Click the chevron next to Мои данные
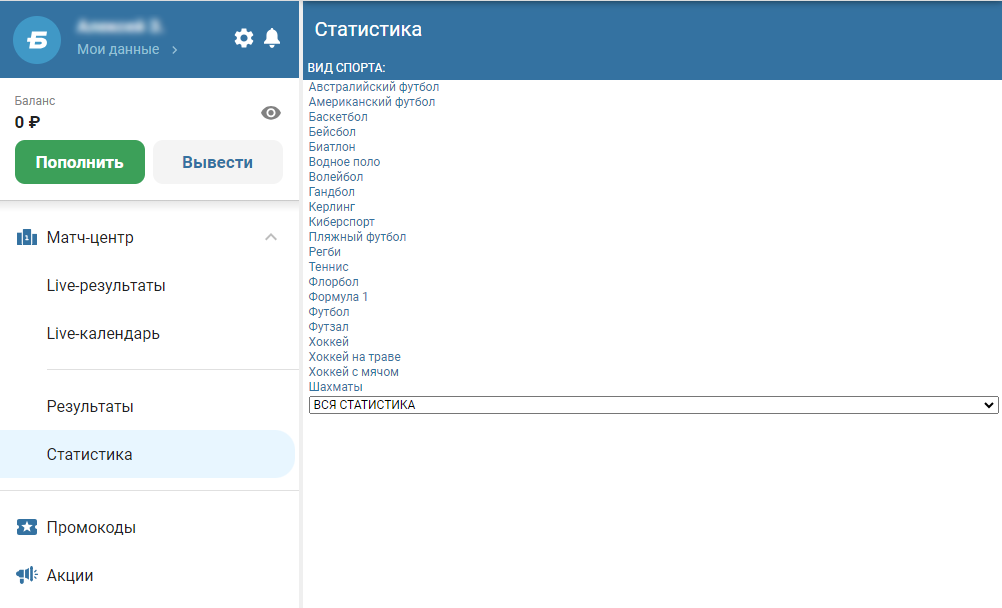 (174, 50)
